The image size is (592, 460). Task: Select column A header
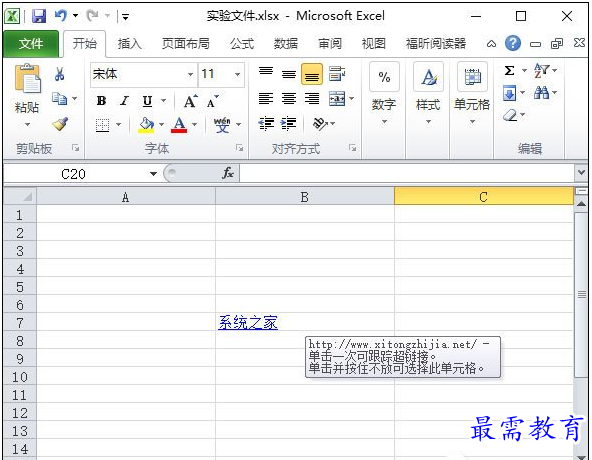pyautogui.click(x=126, y=197)
